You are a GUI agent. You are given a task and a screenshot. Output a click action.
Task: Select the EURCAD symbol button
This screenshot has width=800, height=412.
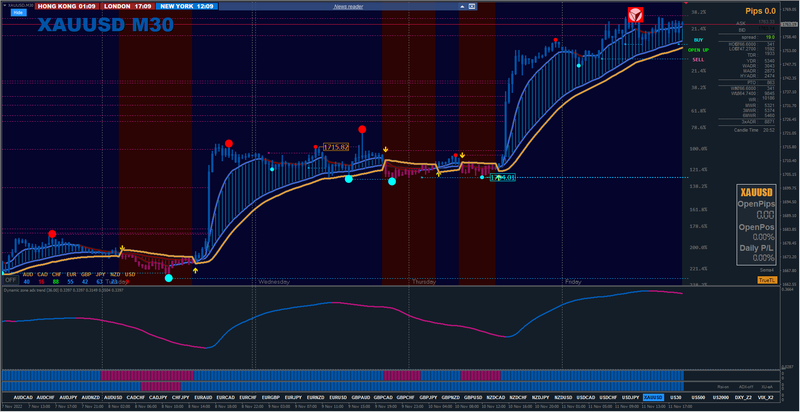click(226, 397)
